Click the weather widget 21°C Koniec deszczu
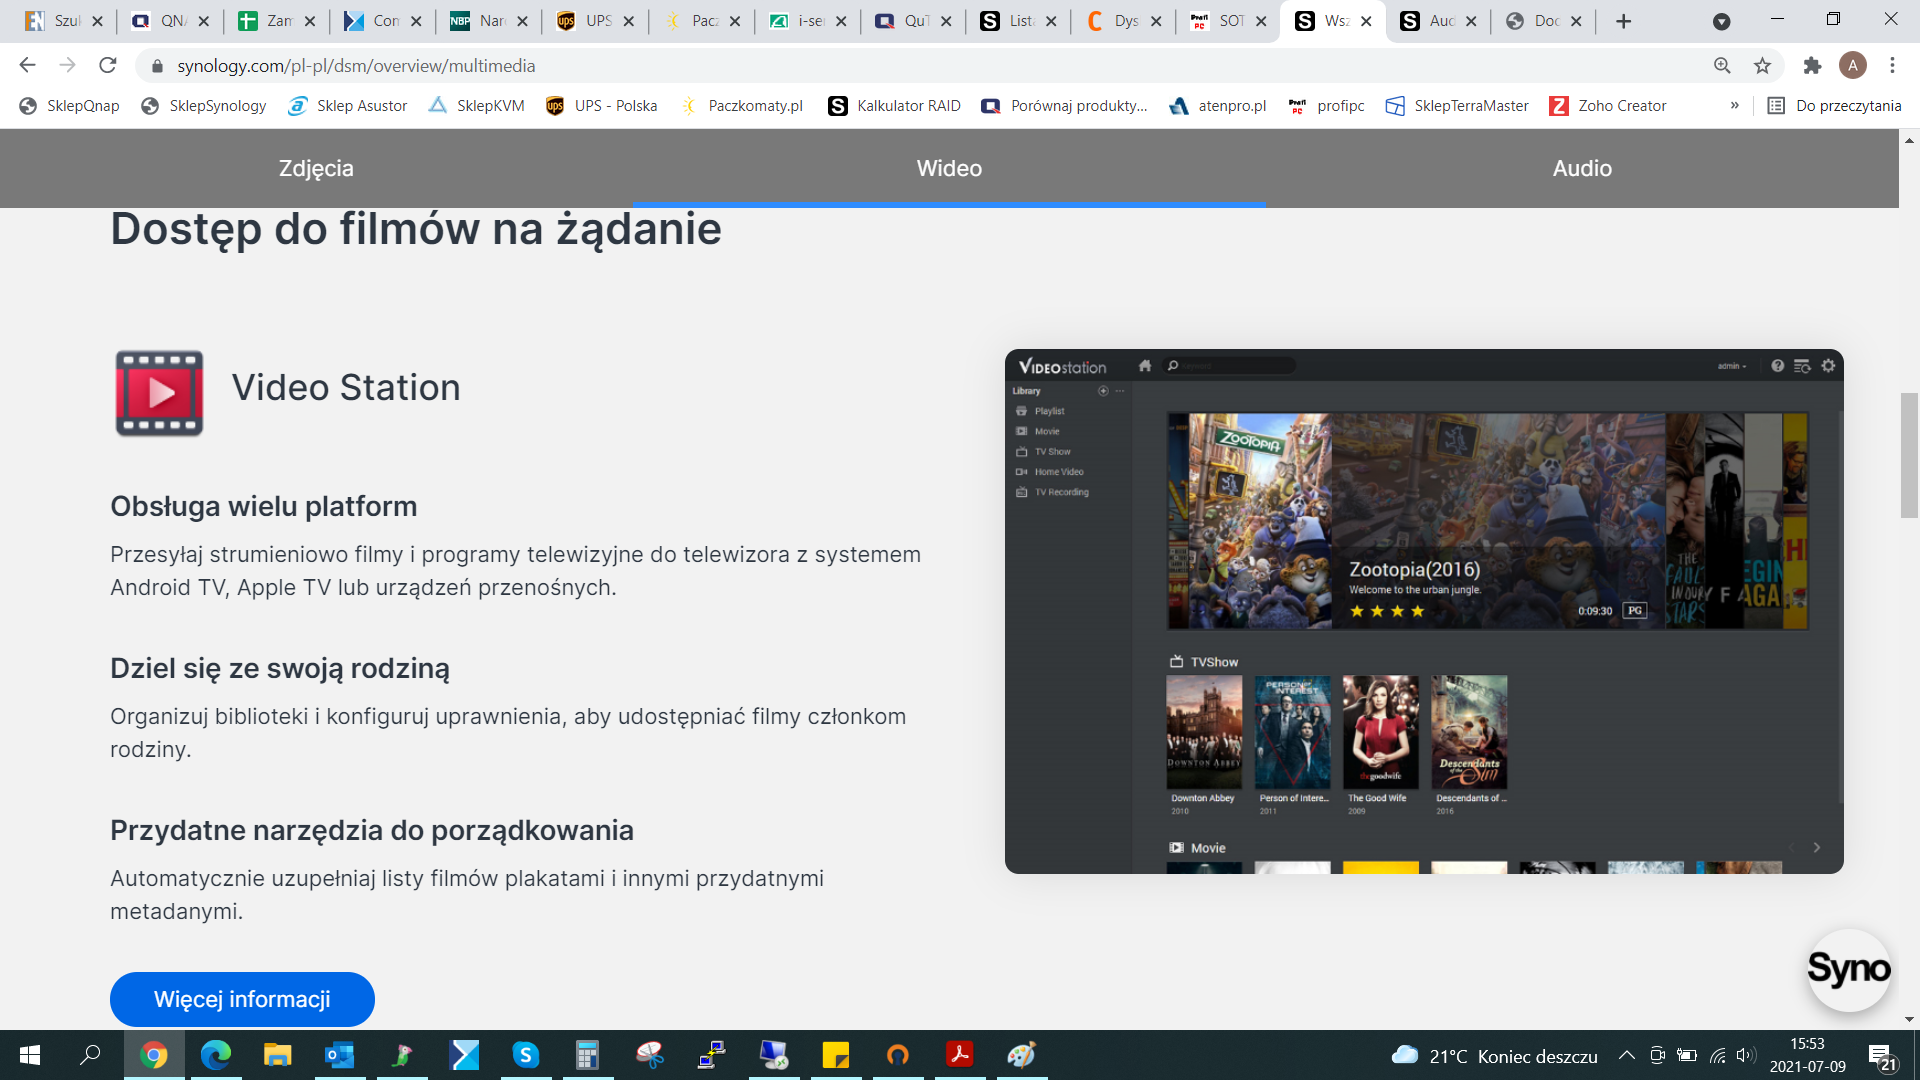 click(x=1494, y=1056)
